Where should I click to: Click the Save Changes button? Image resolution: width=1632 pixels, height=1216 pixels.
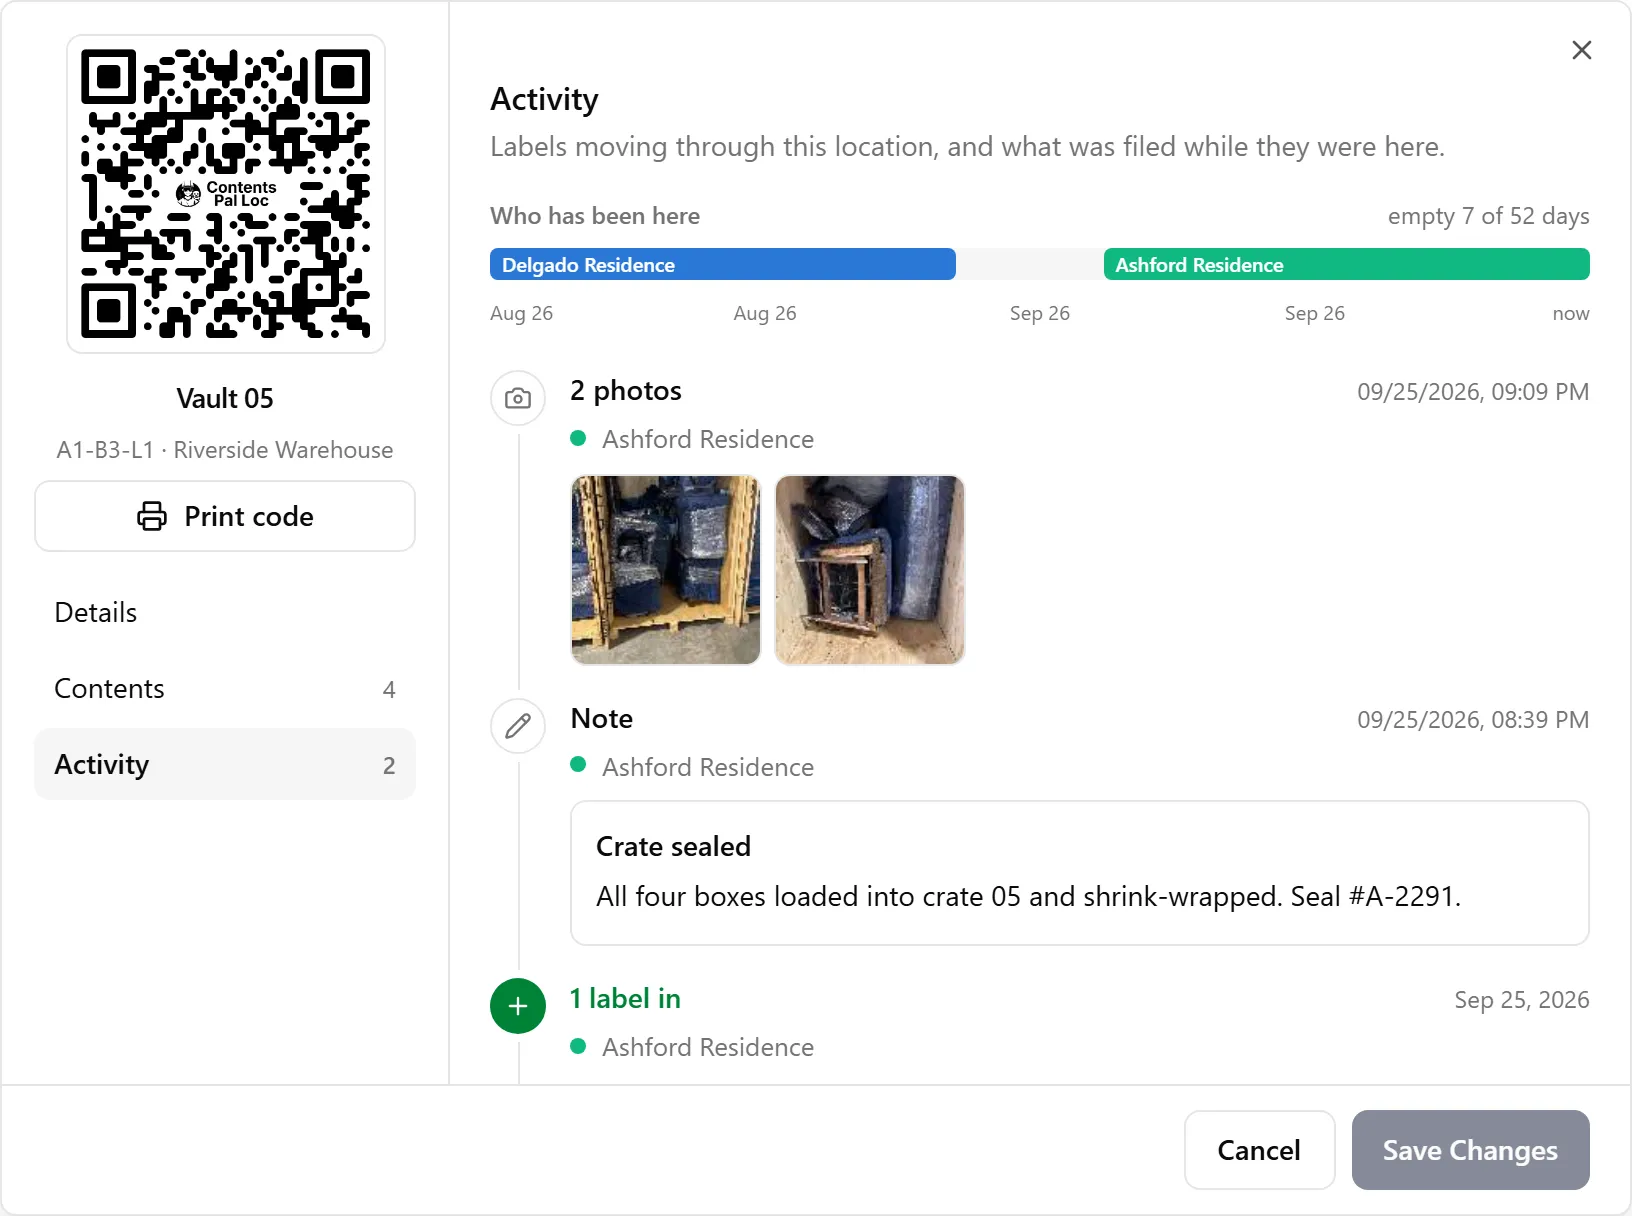point(1470,1150)
